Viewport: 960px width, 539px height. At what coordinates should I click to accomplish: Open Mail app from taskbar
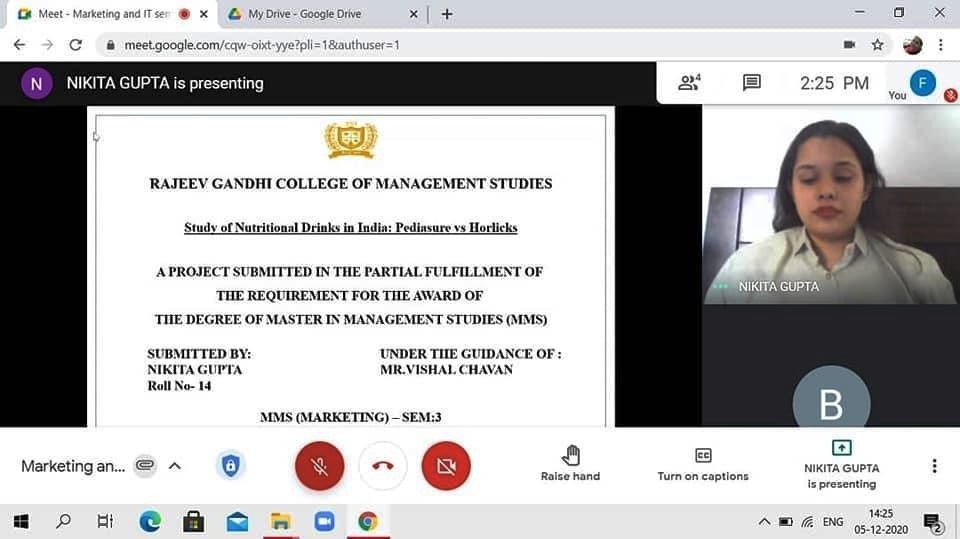pyautogui.click(x=237, y=521)
